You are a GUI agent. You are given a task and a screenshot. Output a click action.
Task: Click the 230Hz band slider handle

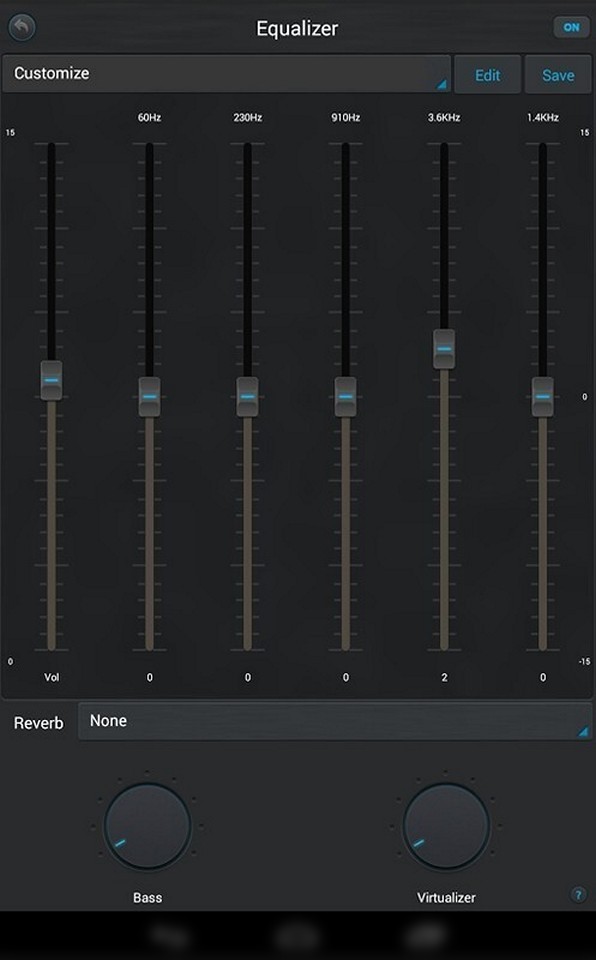pos(247,397)
